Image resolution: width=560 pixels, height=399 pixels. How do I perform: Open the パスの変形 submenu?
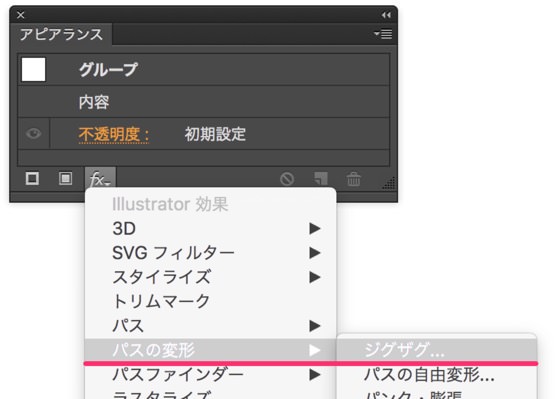point(210,350)
